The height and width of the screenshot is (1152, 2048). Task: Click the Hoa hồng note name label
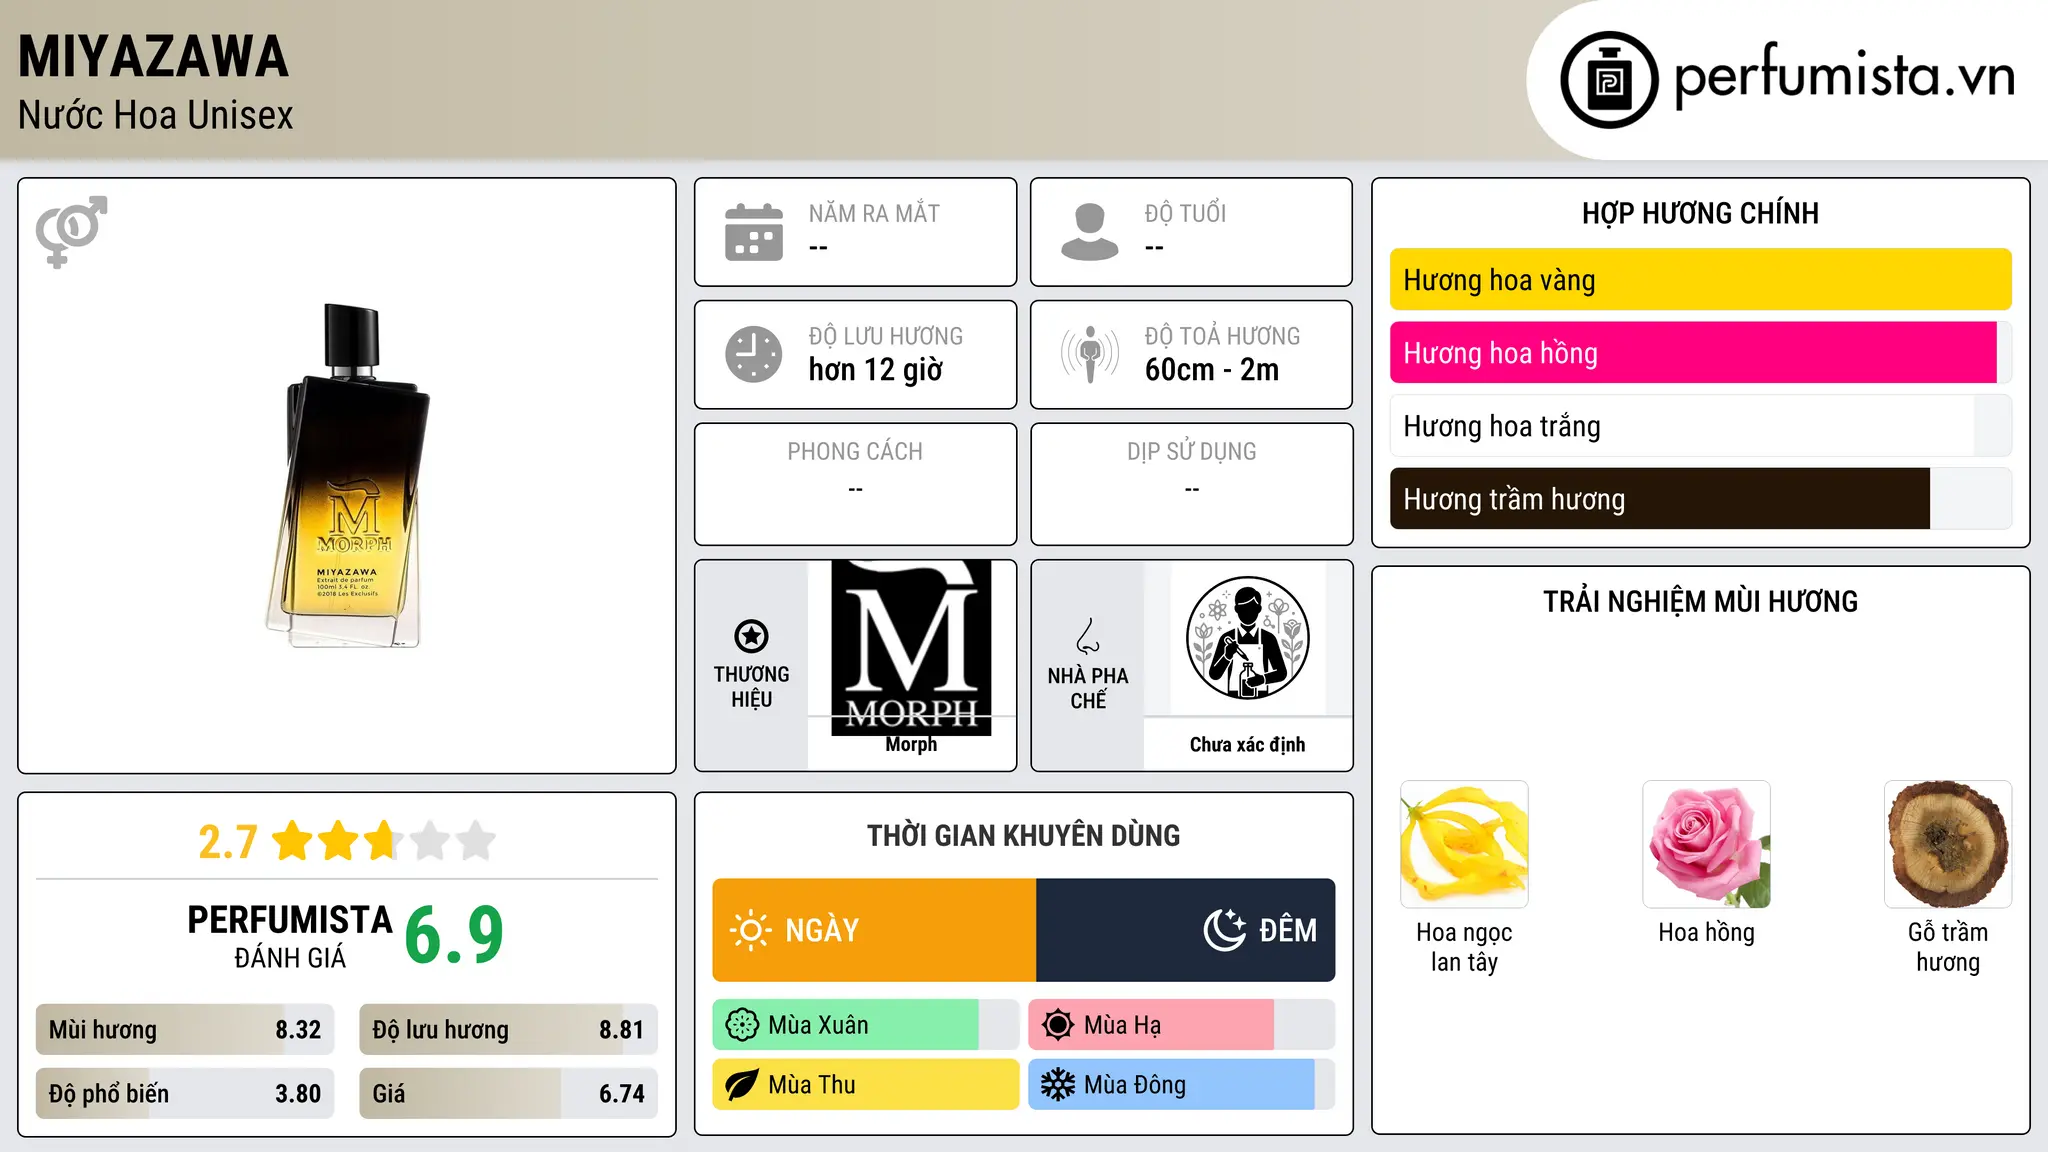coord(1706,933)
